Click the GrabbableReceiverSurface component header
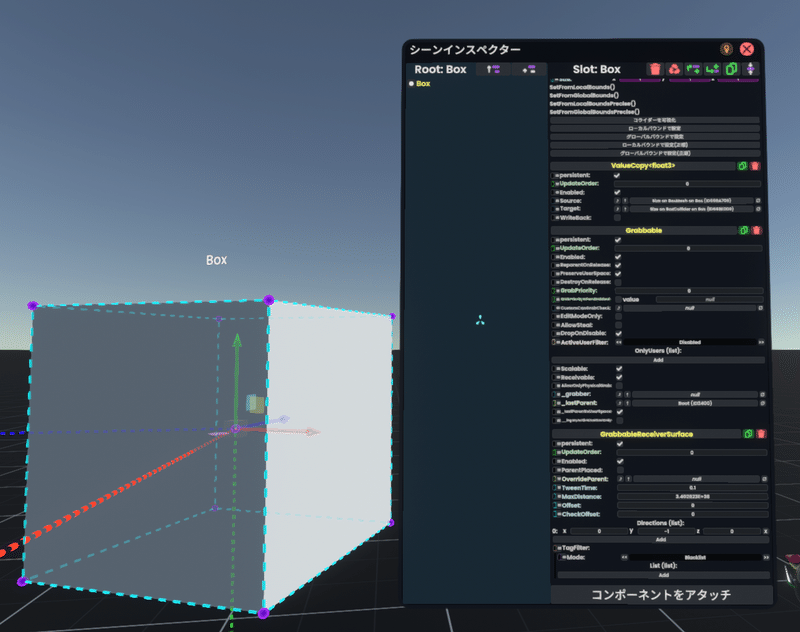 pos(646,434)
